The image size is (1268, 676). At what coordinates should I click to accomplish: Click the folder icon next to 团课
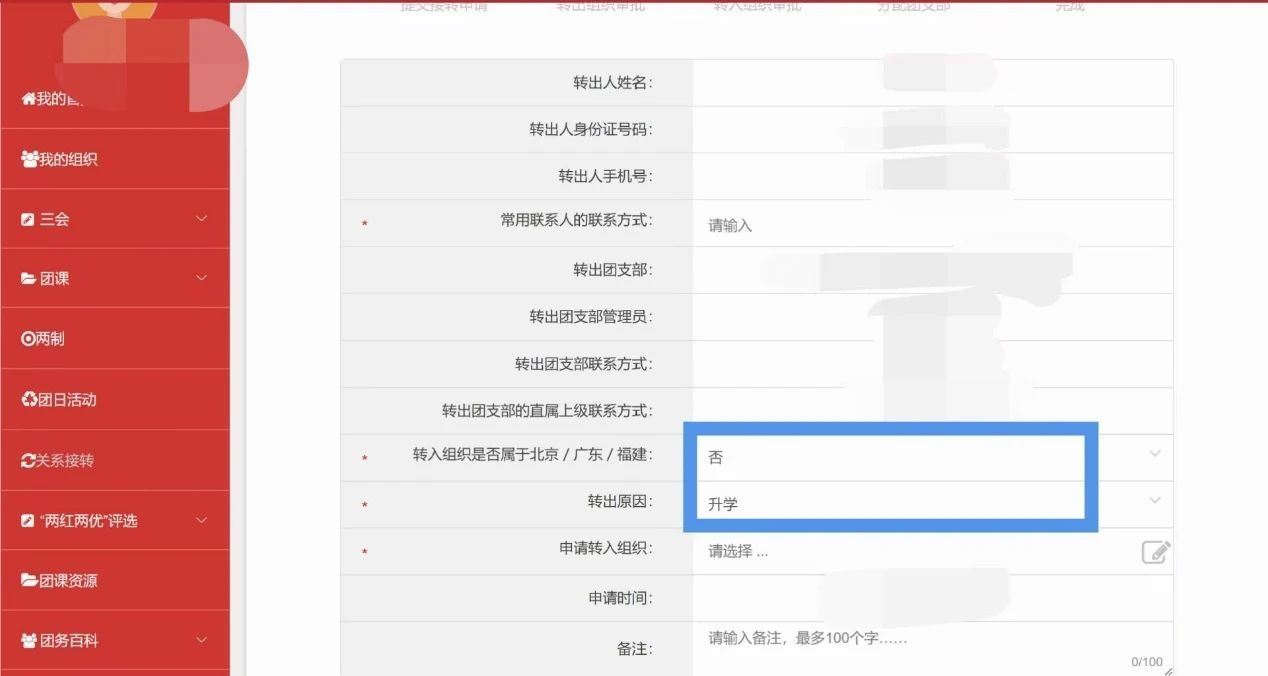pyautogui.click(x=29, y=279)
